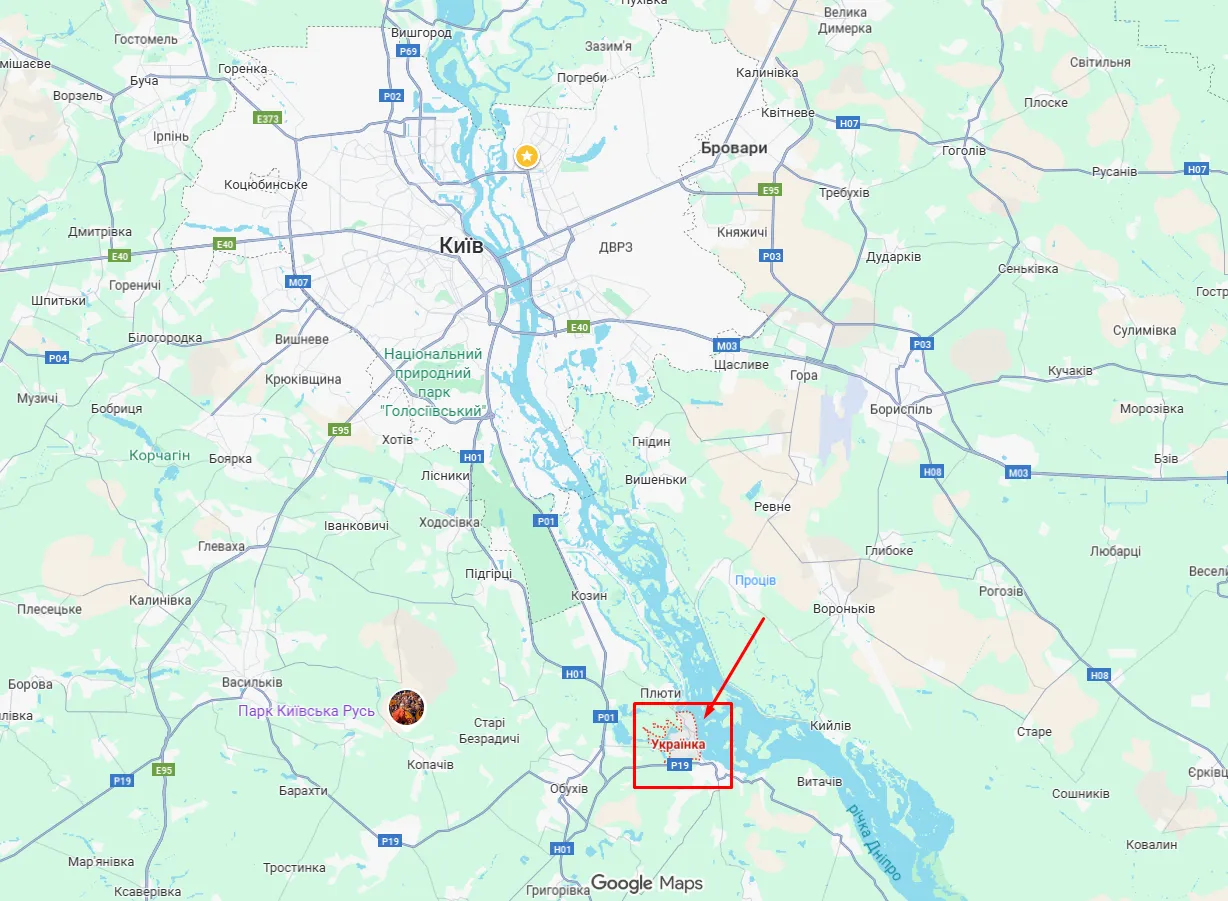Click the red Українка town label
The image size is (1228, 901).
click(678, 745)
